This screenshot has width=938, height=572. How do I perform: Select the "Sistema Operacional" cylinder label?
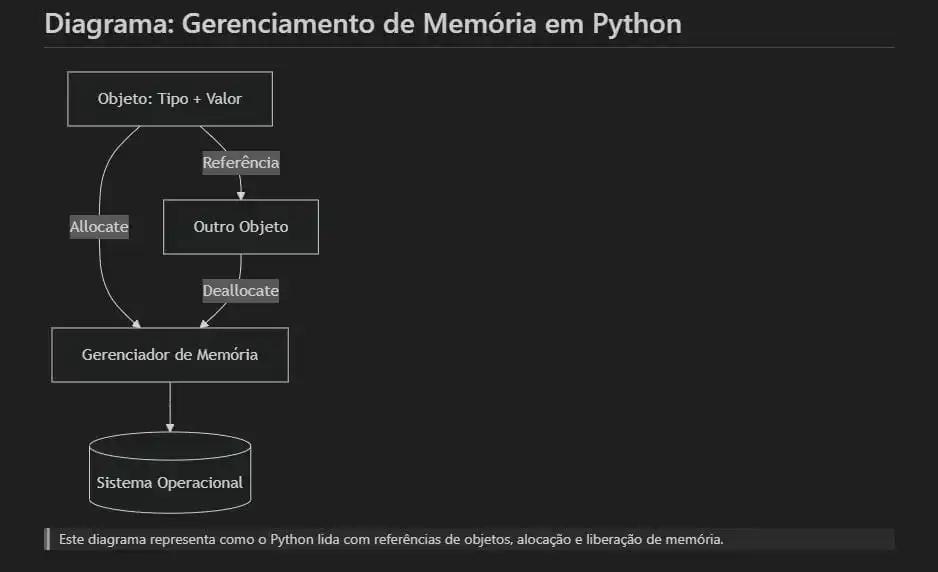pos(170,482)
